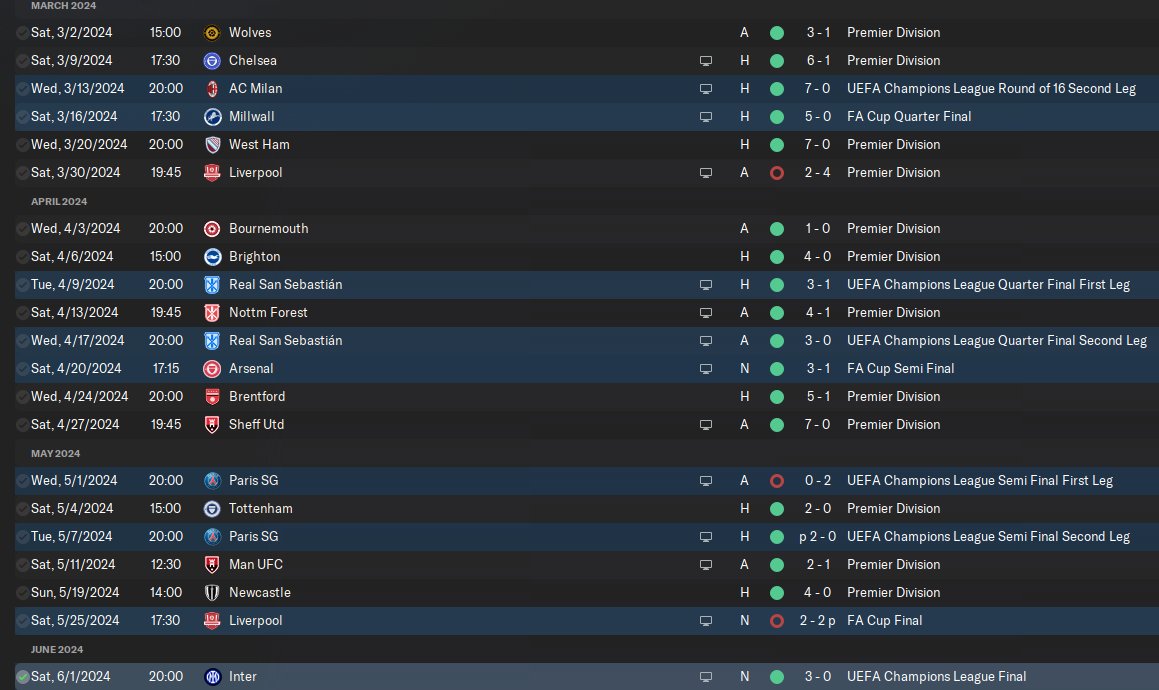Open the Brighton team name link
1159x690 pixels.
pyautogui.click(x=254, y=257)
